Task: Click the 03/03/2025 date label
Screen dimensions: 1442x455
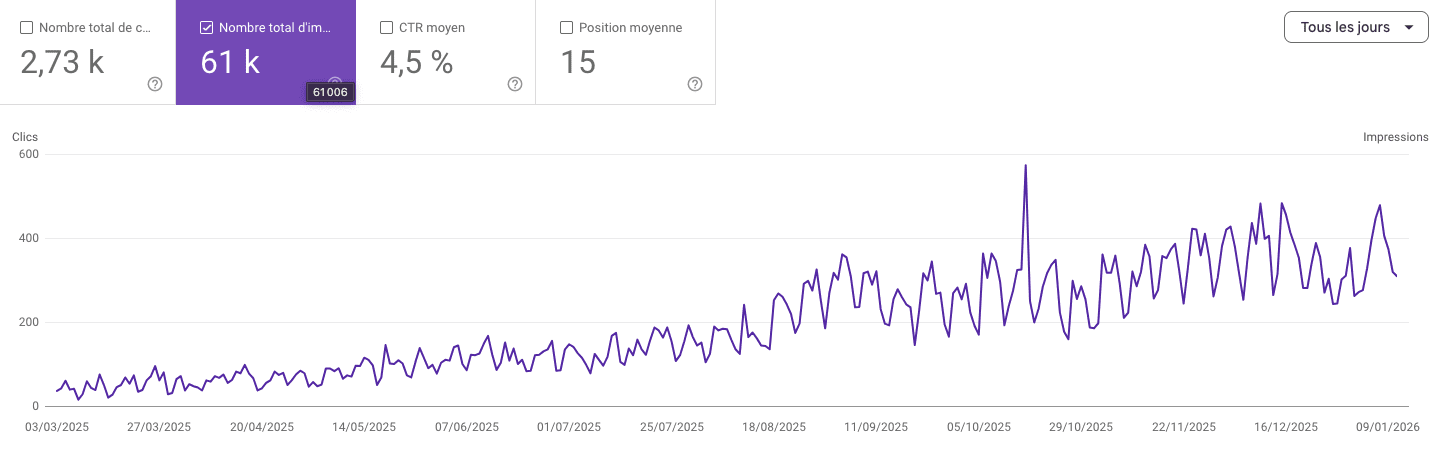Action: (58, 426)
